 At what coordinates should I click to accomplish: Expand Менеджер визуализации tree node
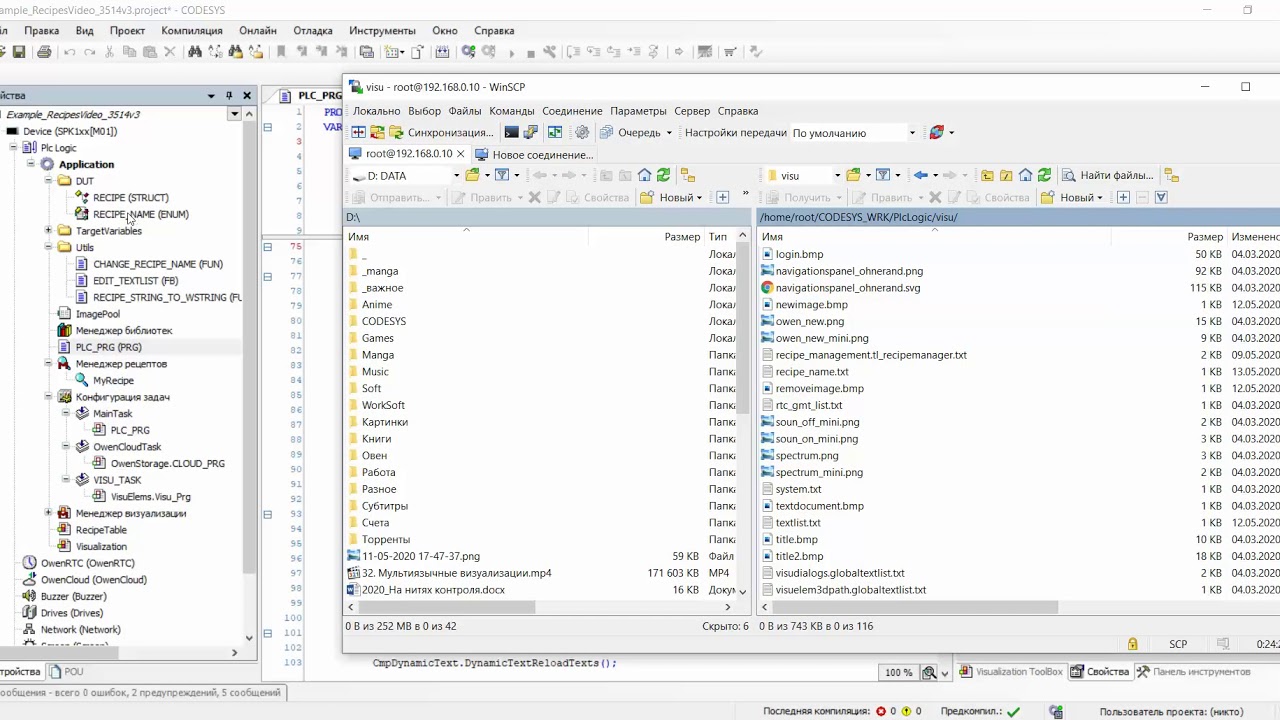coord(48,513)
